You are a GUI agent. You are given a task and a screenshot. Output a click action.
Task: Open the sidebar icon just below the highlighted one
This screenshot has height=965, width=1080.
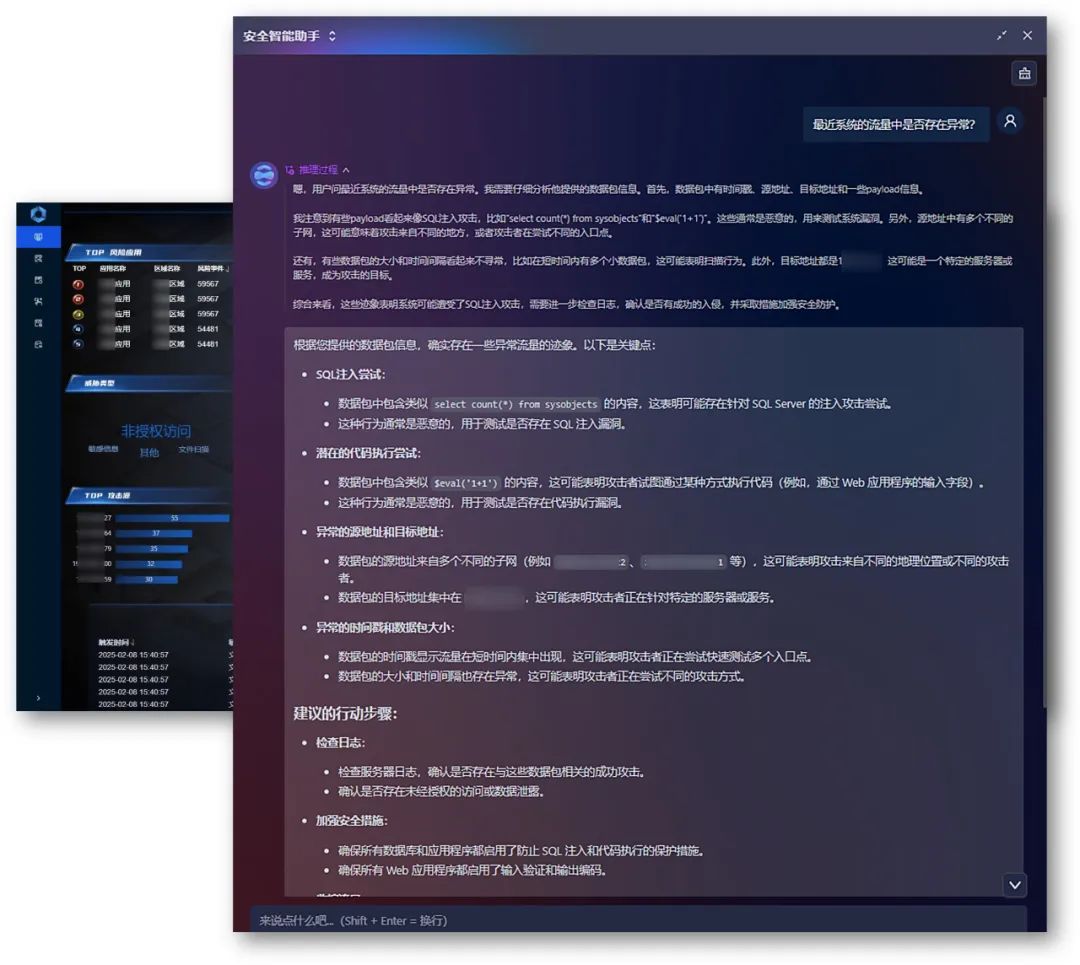tap(38, 258)
